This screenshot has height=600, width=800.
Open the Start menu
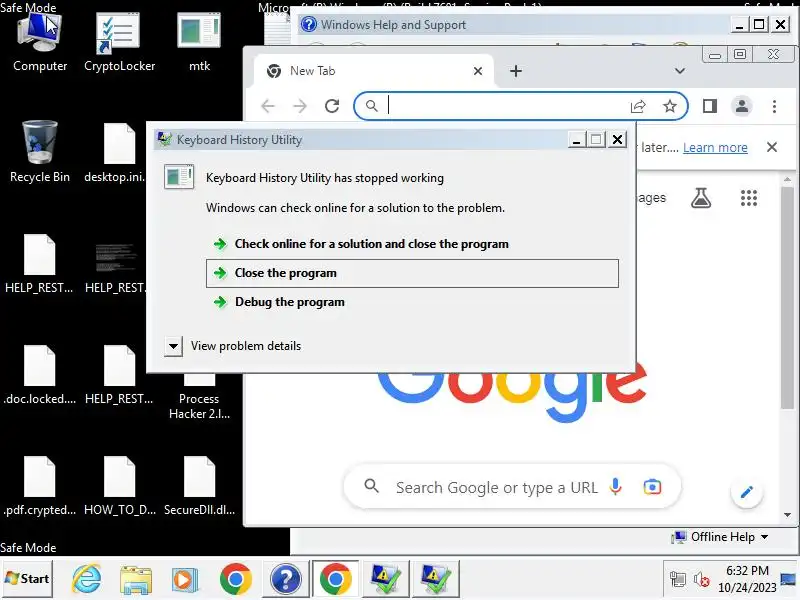27,579
